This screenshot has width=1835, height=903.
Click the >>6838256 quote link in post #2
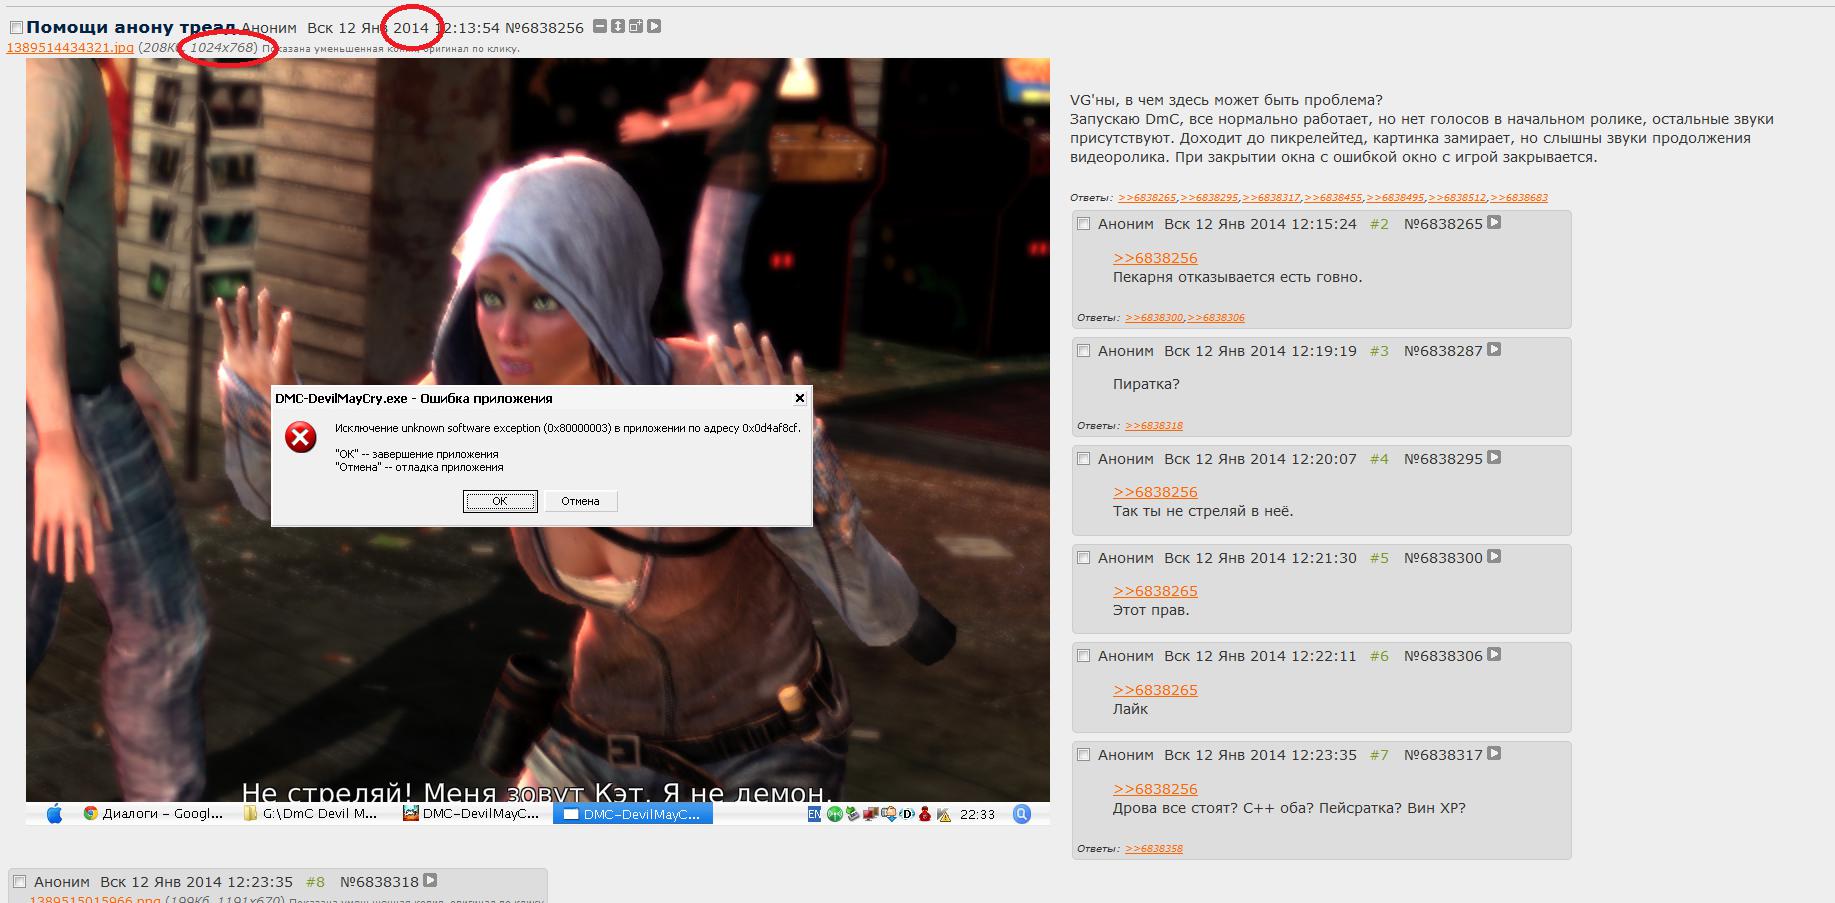coord(1155,258)
